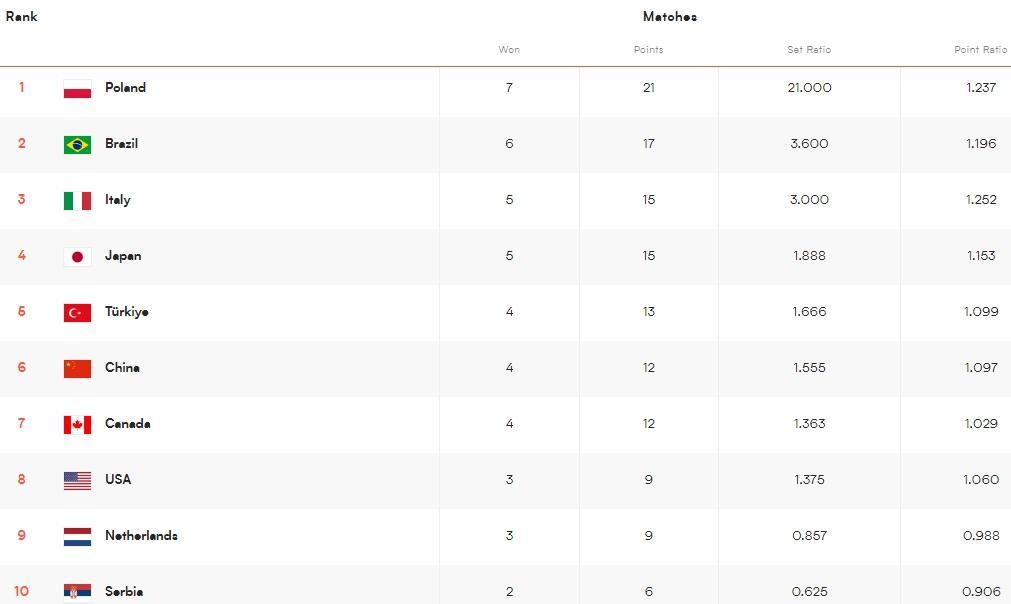Click the USA flag icon
1011x604 pixels.
[x=77, y=481]
